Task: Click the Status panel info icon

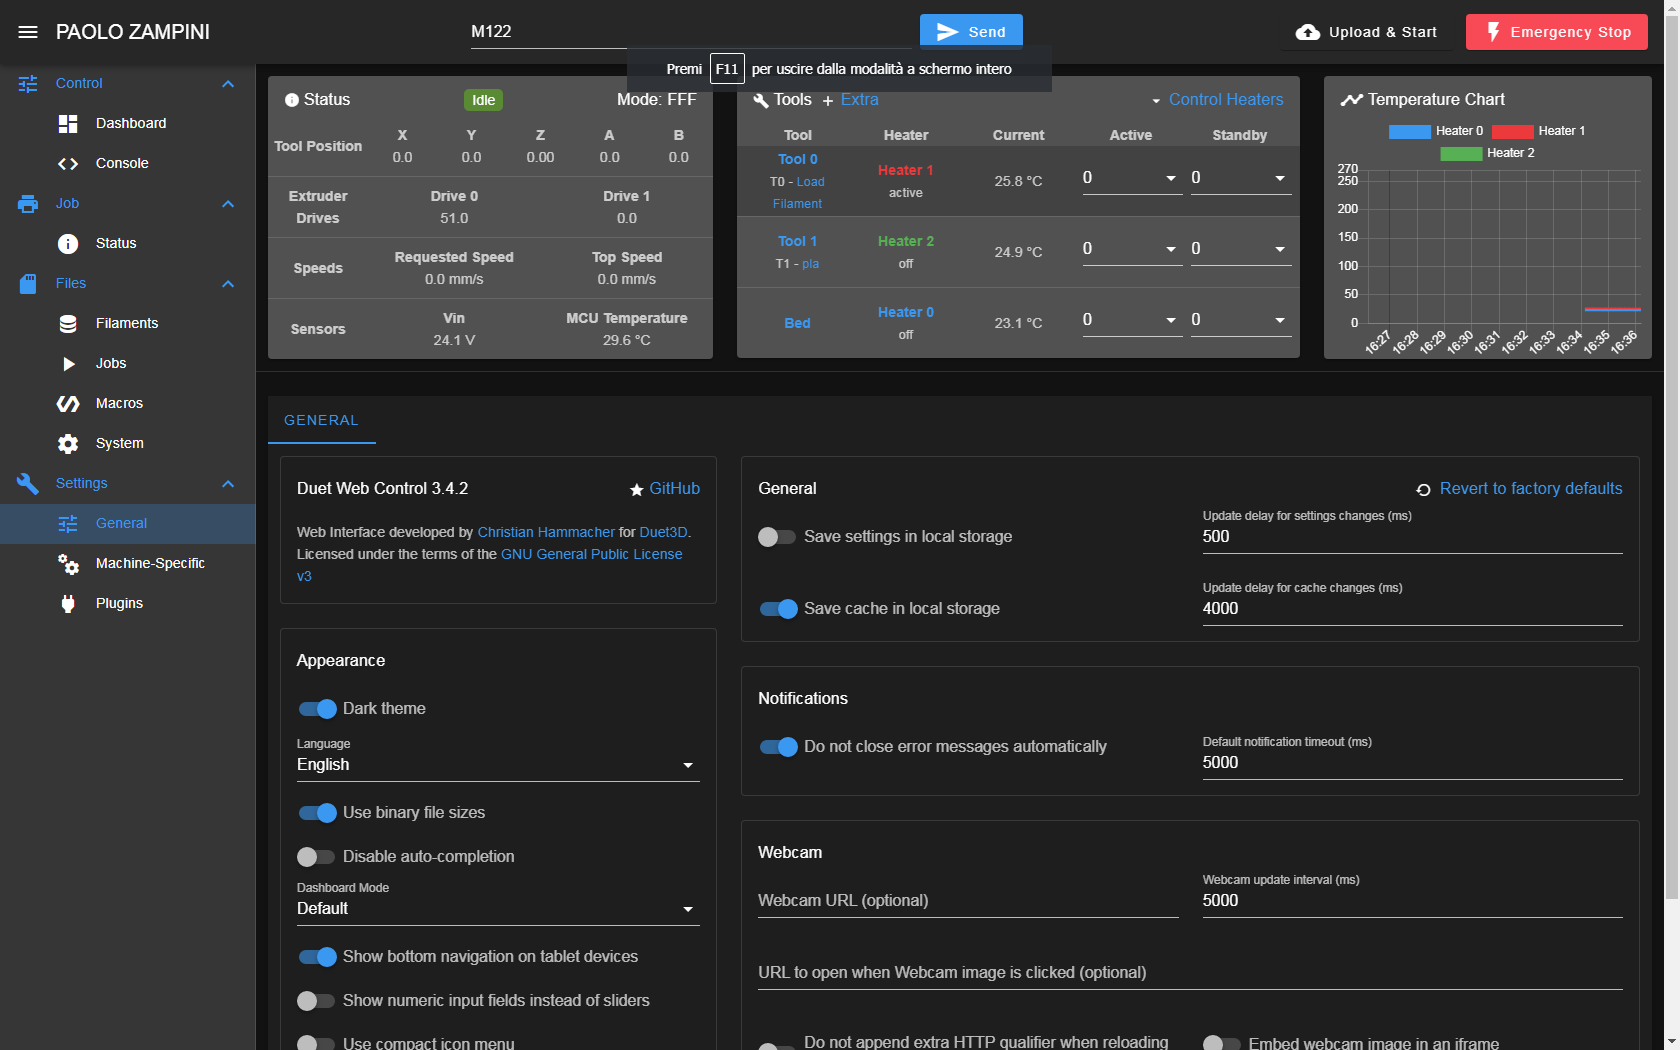Action: (x=292, y=100)
